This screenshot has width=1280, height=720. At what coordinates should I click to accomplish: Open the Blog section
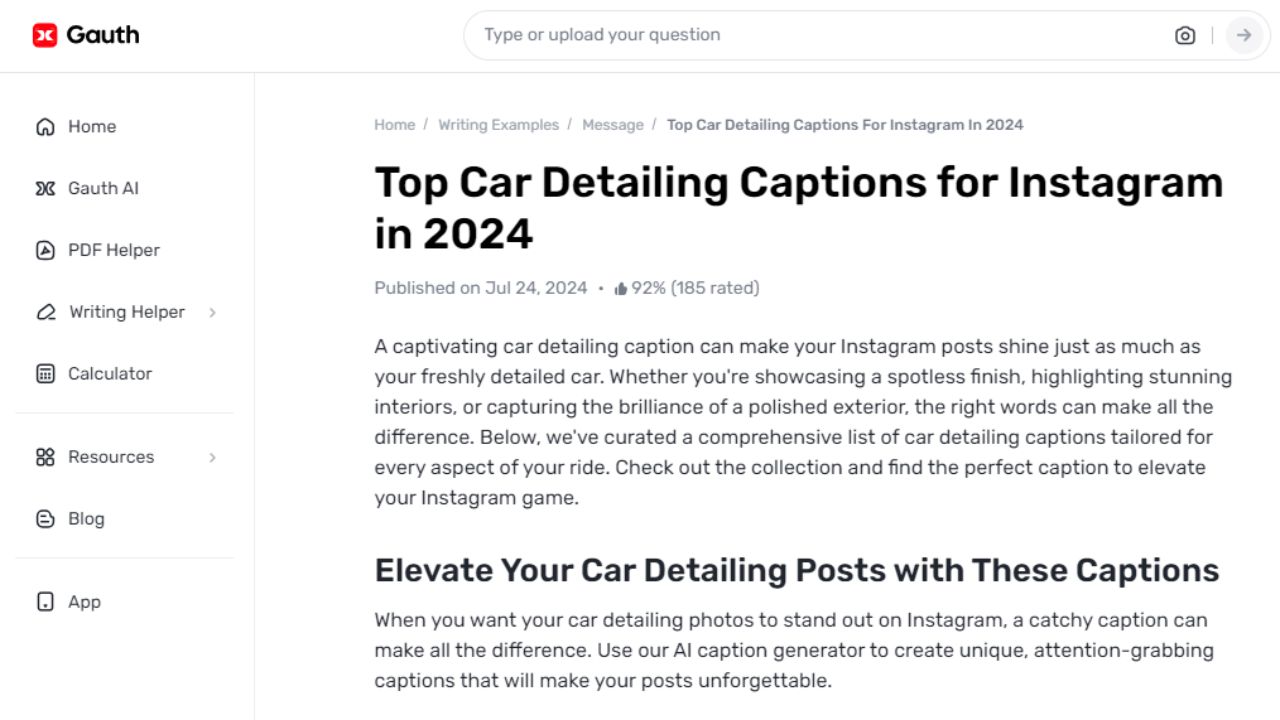[86, 519]
